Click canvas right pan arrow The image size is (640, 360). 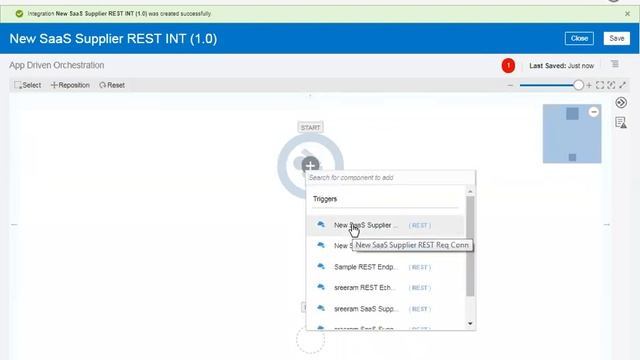tap(607, 224)
